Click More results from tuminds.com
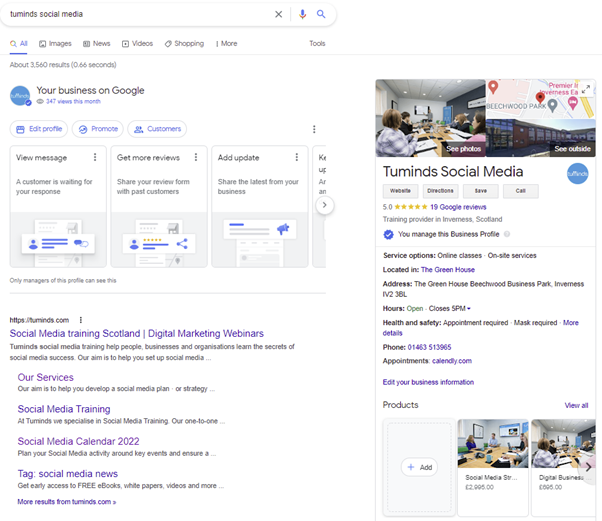Screen dimensions: 602x521 point(66,502)
